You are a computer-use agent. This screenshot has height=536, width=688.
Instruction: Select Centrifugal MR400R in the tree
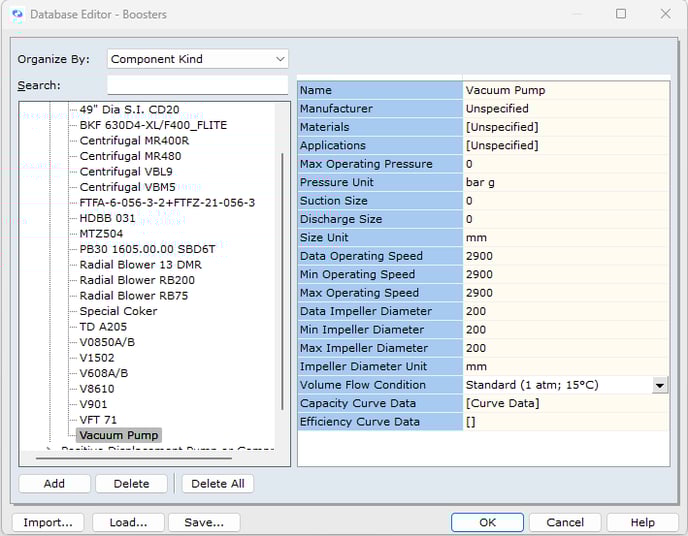point(134,141)
